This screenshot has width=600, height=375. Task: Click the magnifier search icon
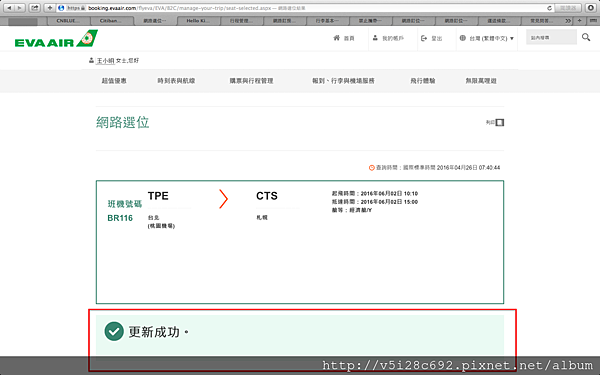tap(586, 37)
